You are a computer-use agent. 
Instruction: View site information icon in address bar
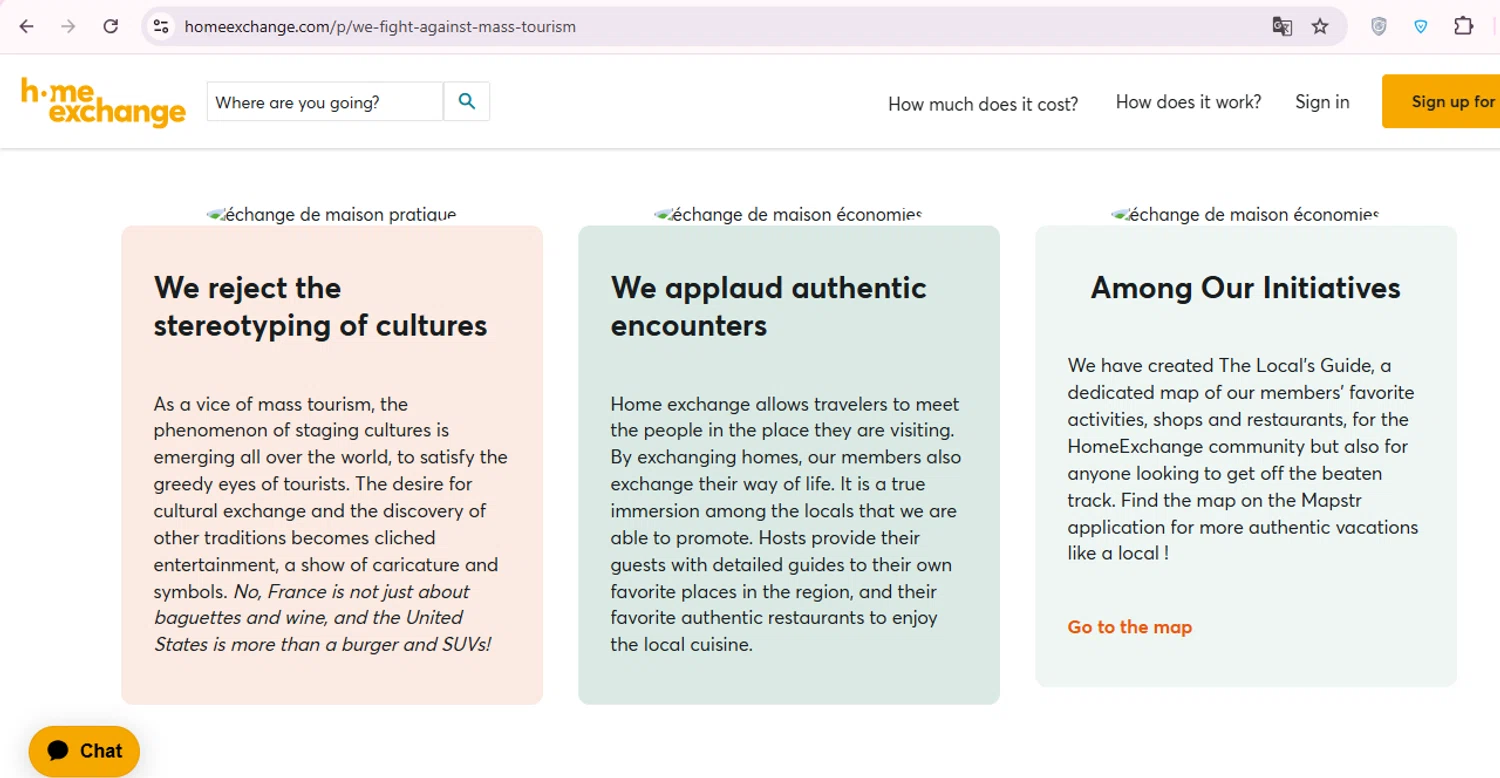[160, 27]
